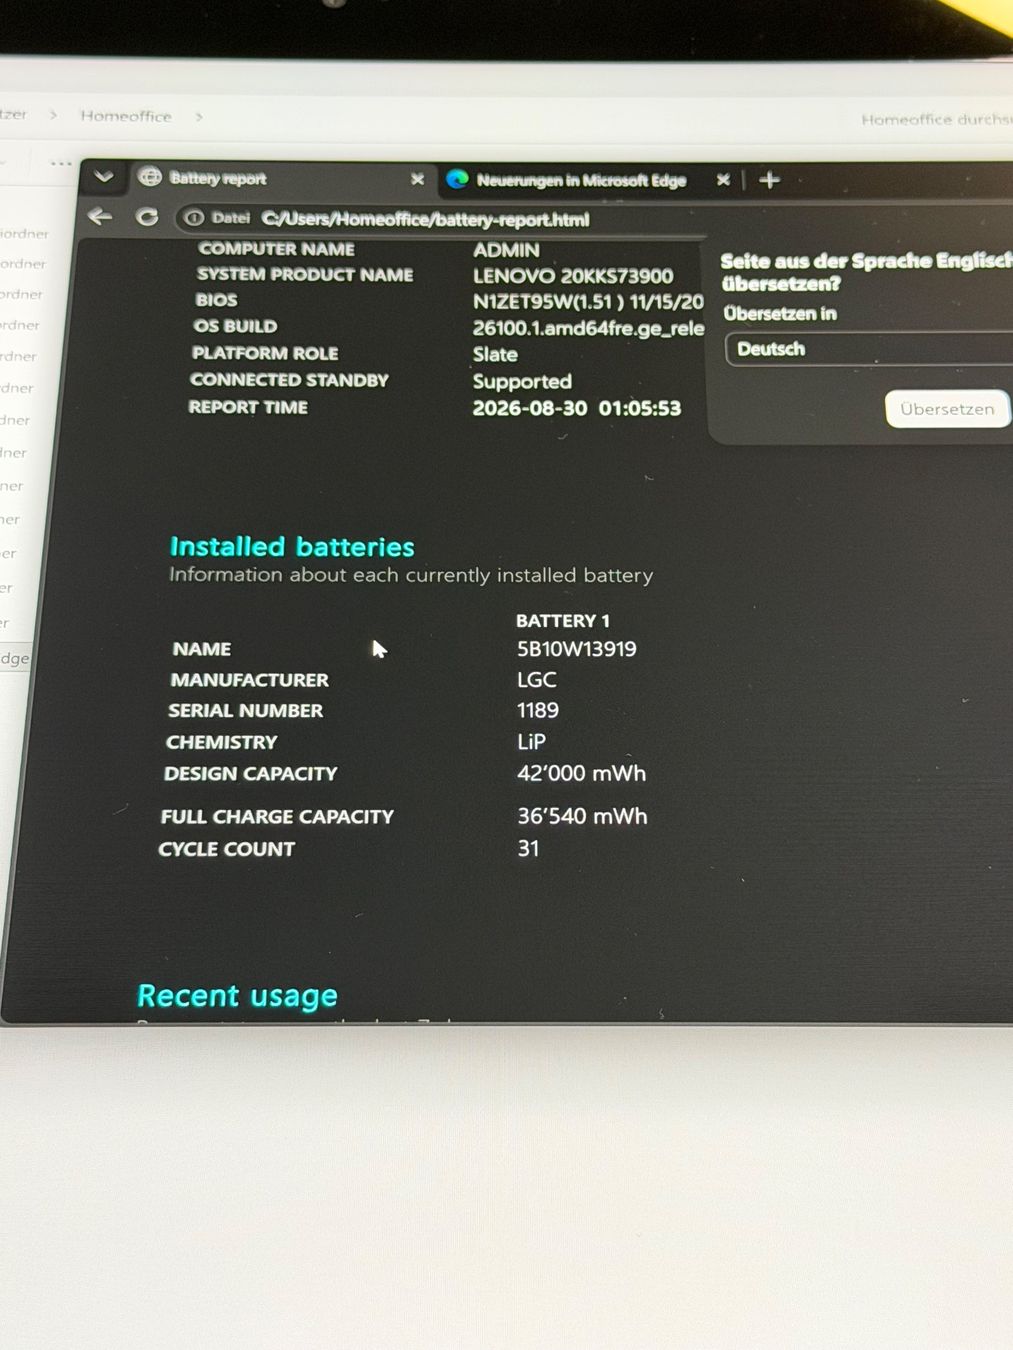Image resolution: width=1013 pixels, height=1350 pixels.
Task: Select the FULL CHARGE CAPACITY label
Action: pos(277,817)
